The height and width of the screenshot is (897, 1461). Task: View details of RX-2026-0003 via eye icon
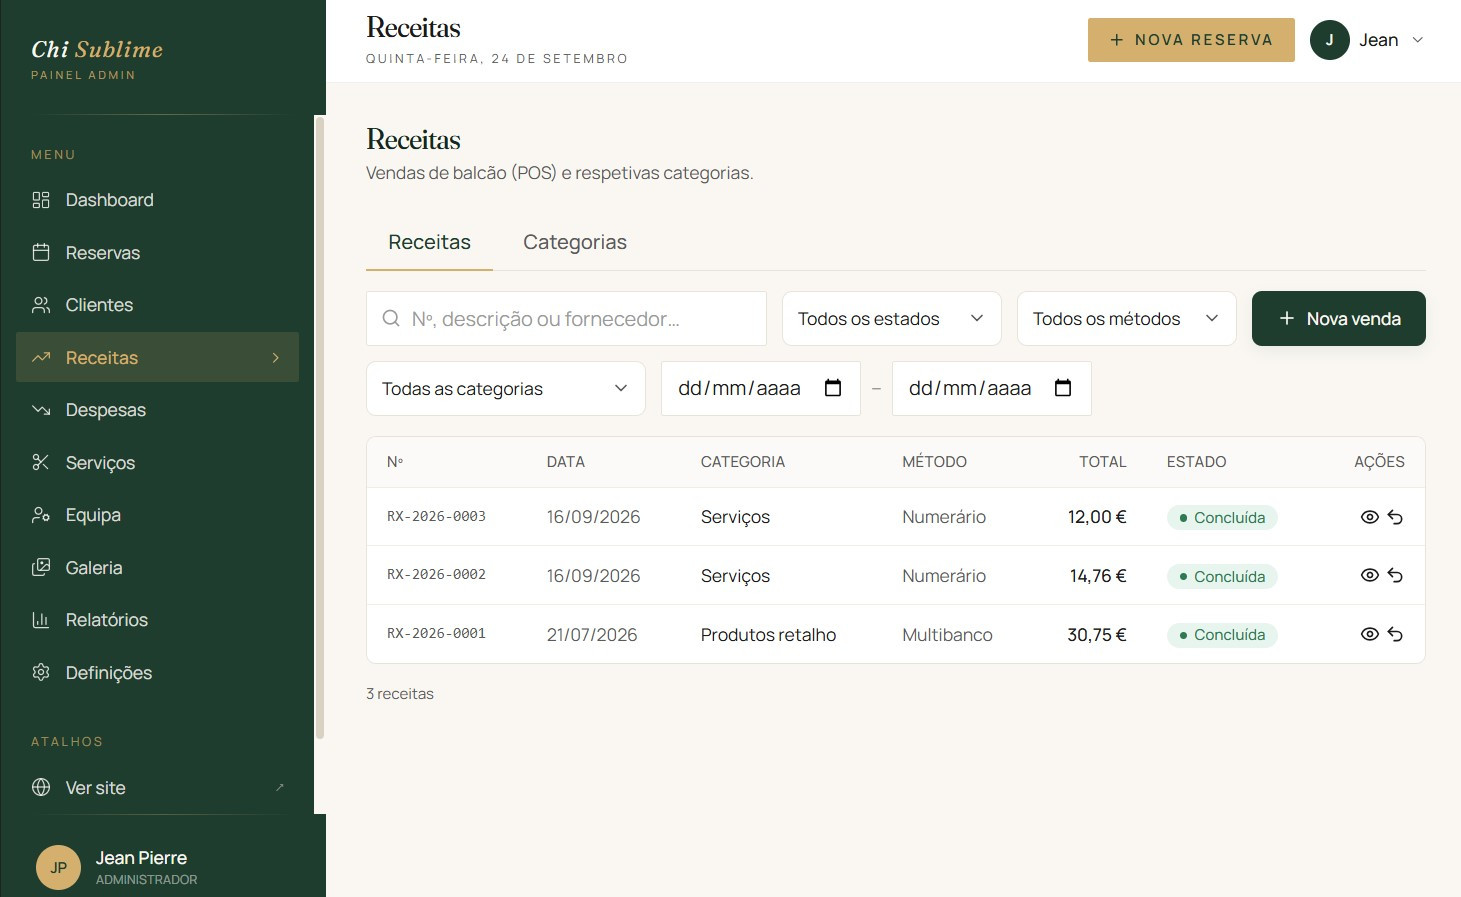[1370, 517]
